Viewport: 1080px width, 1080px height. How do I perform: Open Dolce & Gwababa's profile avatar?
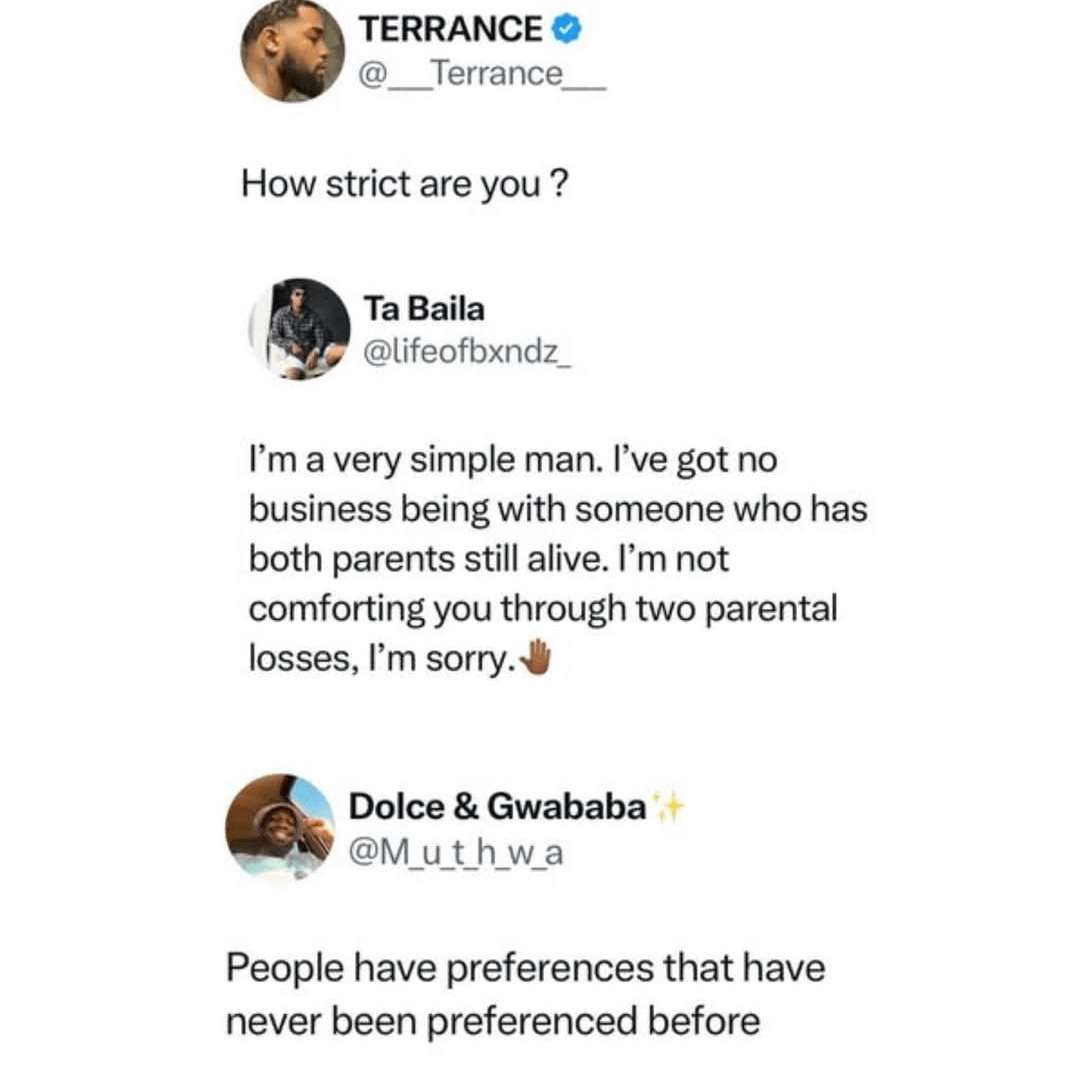279,826
